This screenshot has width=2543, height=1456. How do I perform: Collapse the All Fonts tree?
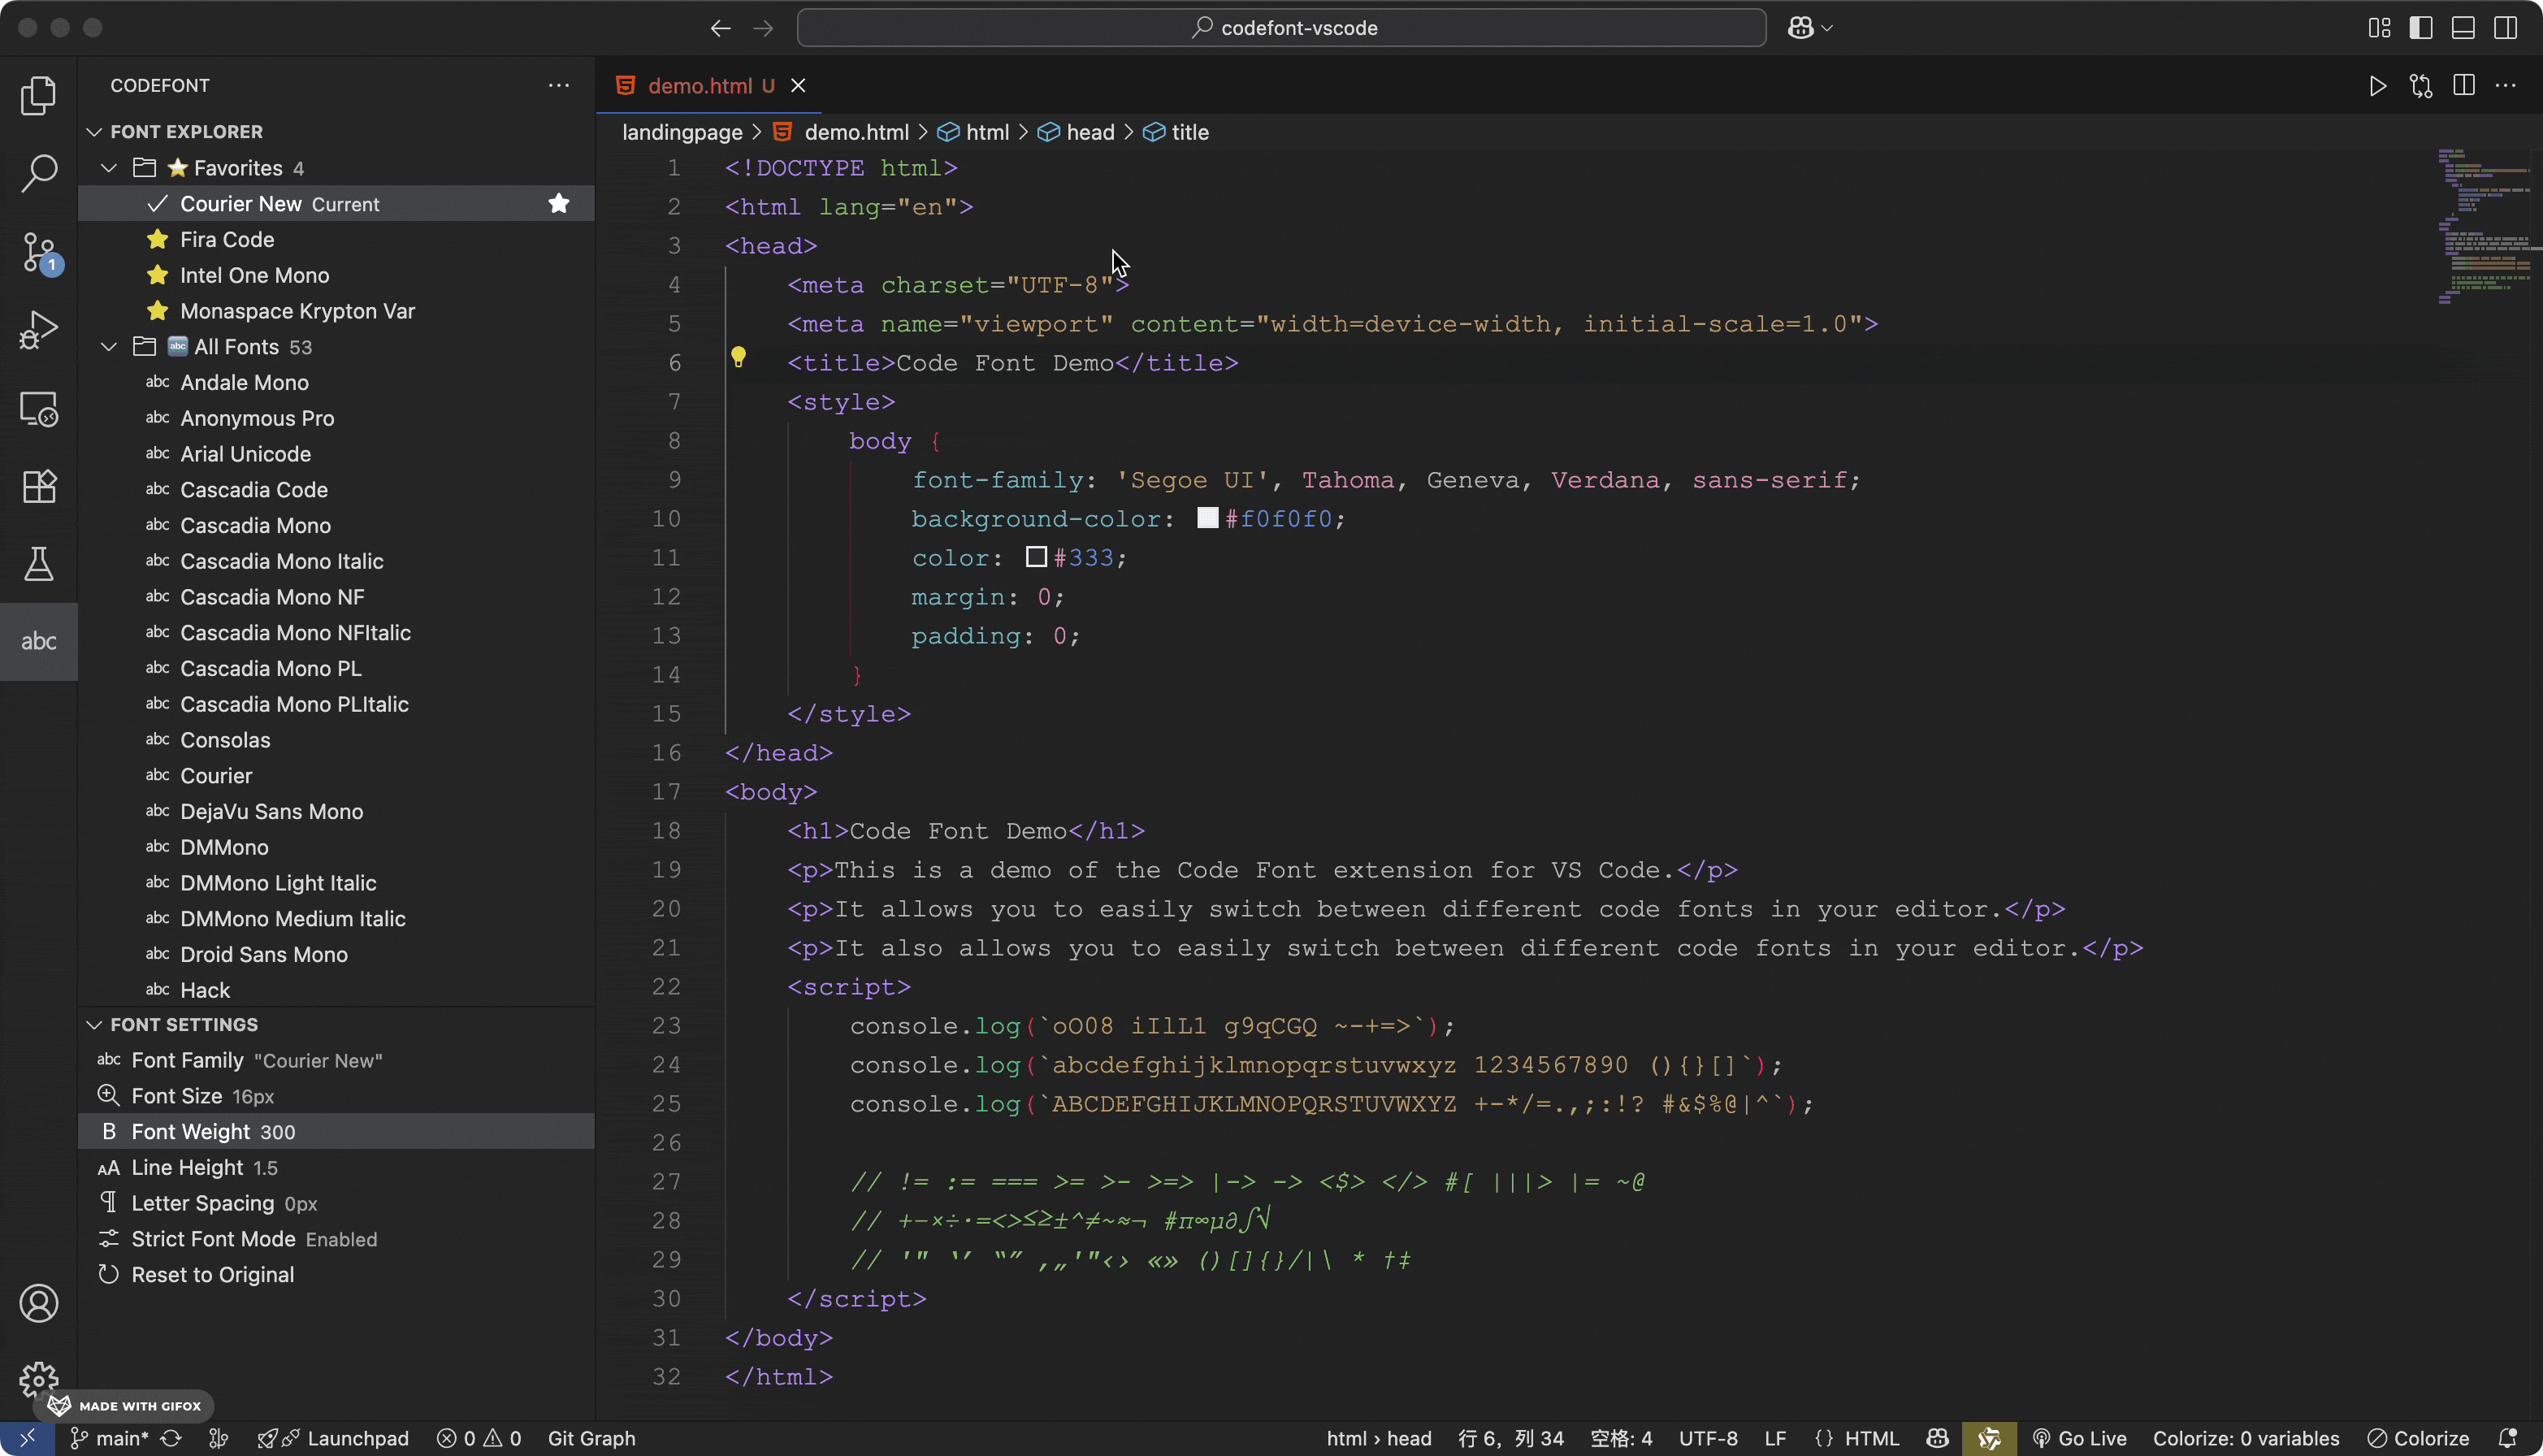click(109, 346)
